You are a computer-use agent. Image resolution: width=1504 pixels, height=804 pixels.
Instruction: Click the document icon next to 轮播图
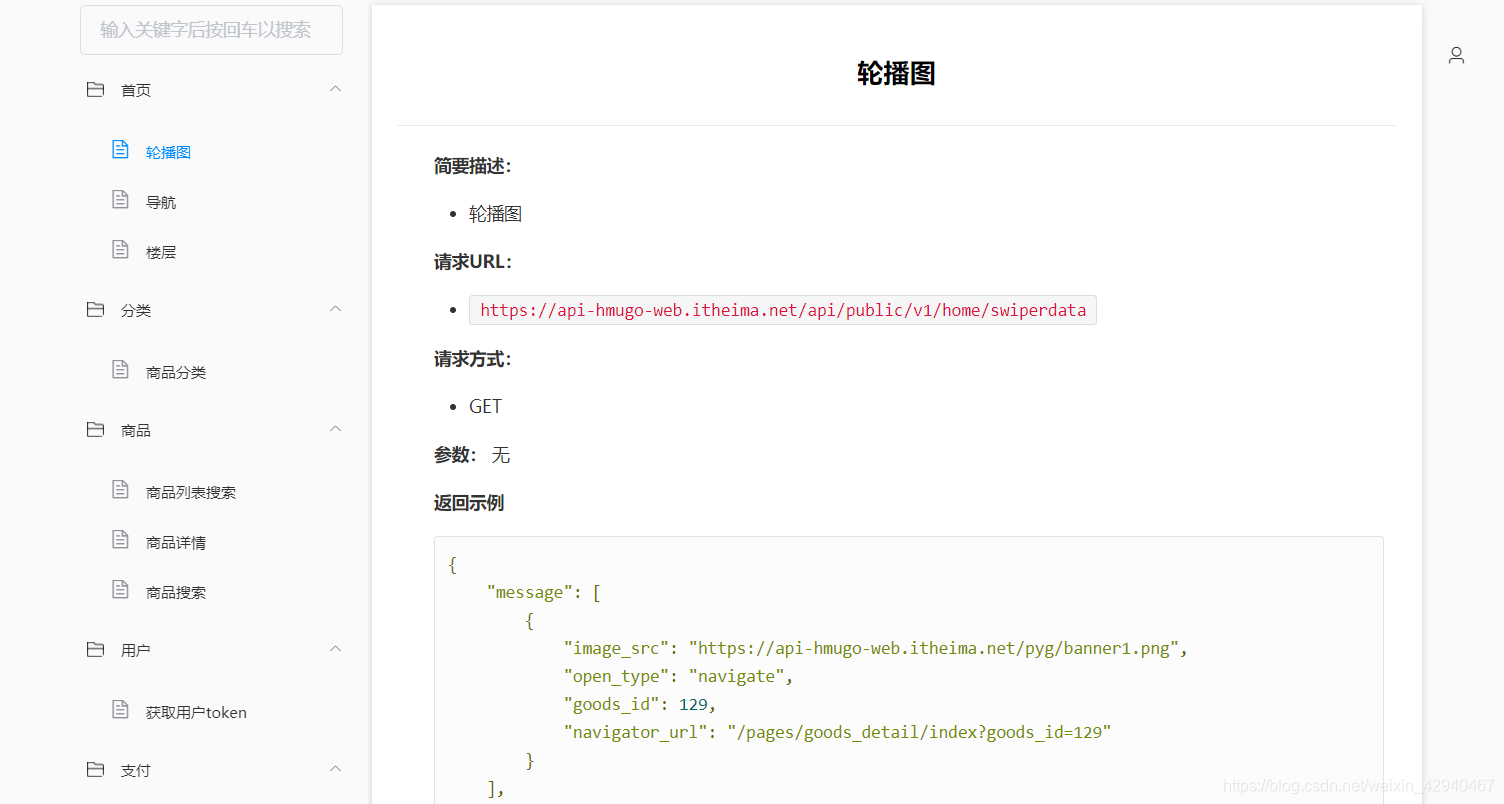coord(120,150)
